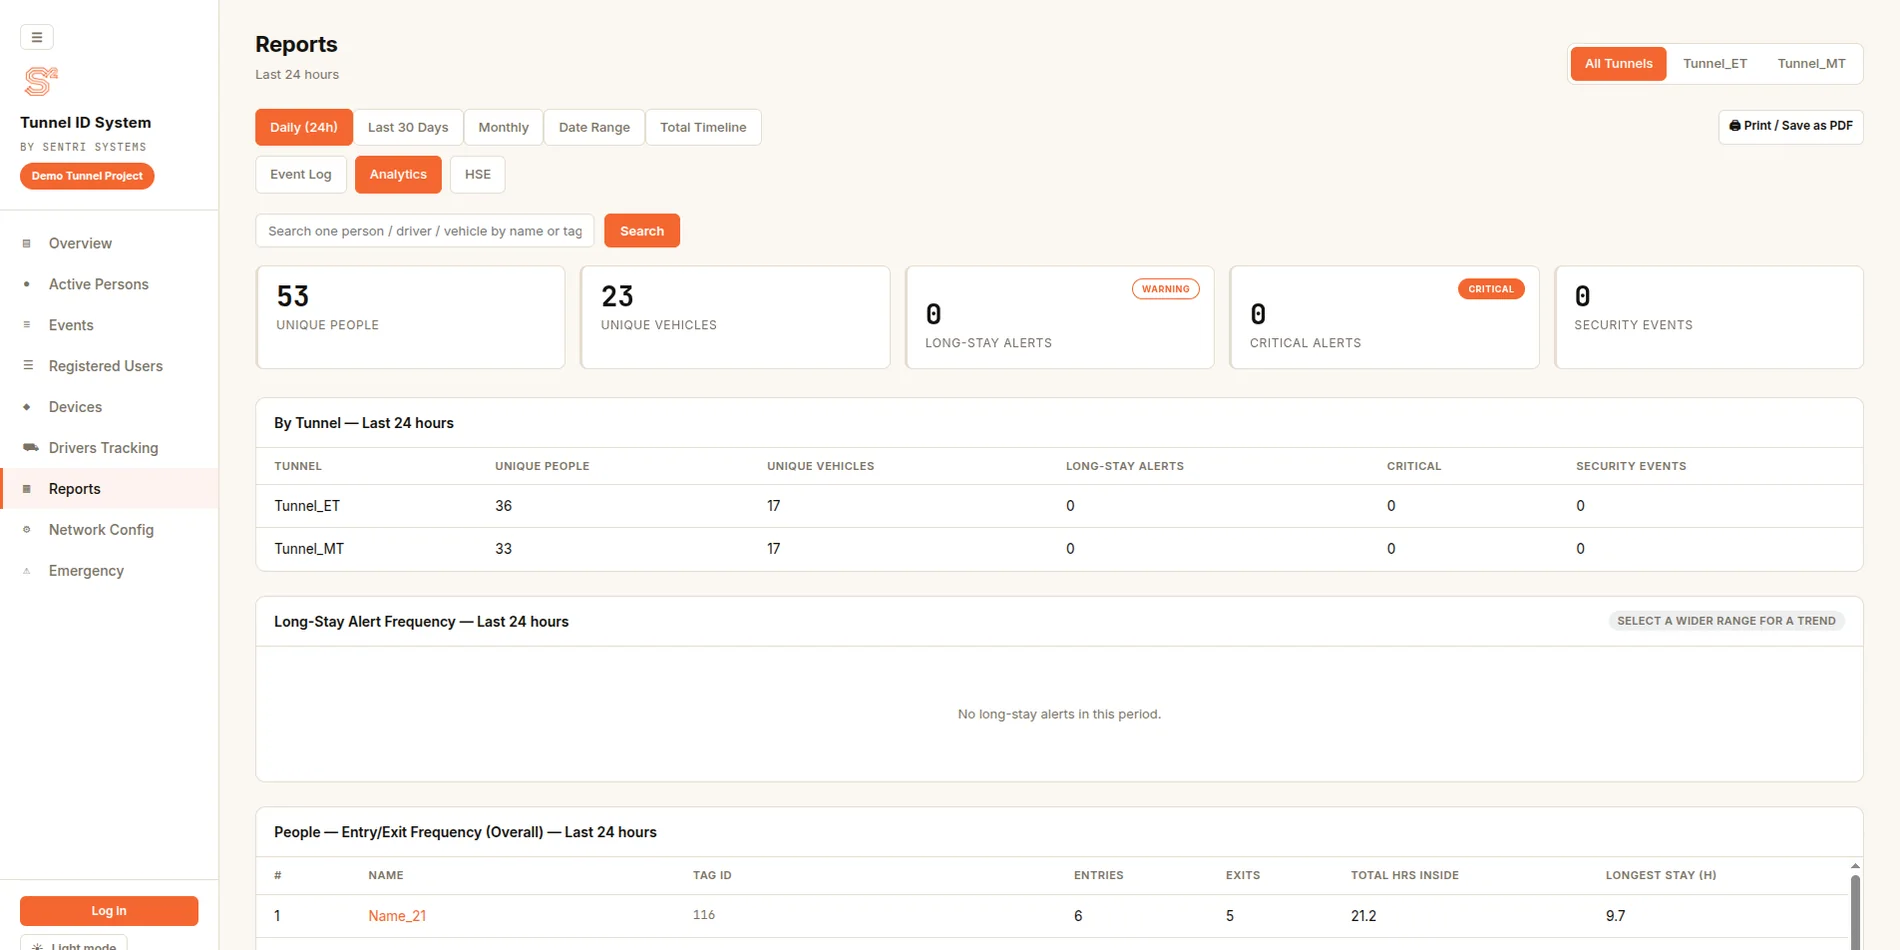Focus the person/driver/vehicle search field
This screenshot has width=1900, height=950.
[x=425, y=231]
